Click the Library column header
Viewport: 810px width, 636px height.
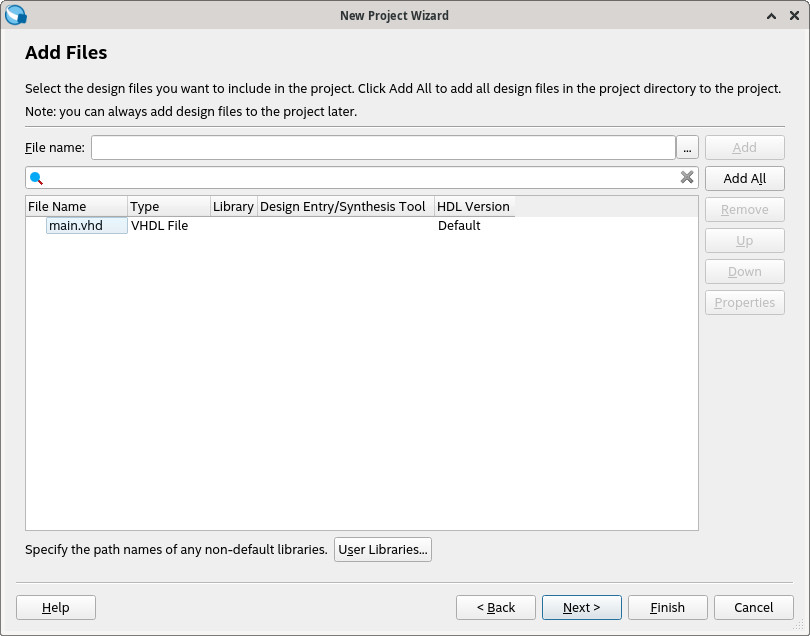pos(233,207)
